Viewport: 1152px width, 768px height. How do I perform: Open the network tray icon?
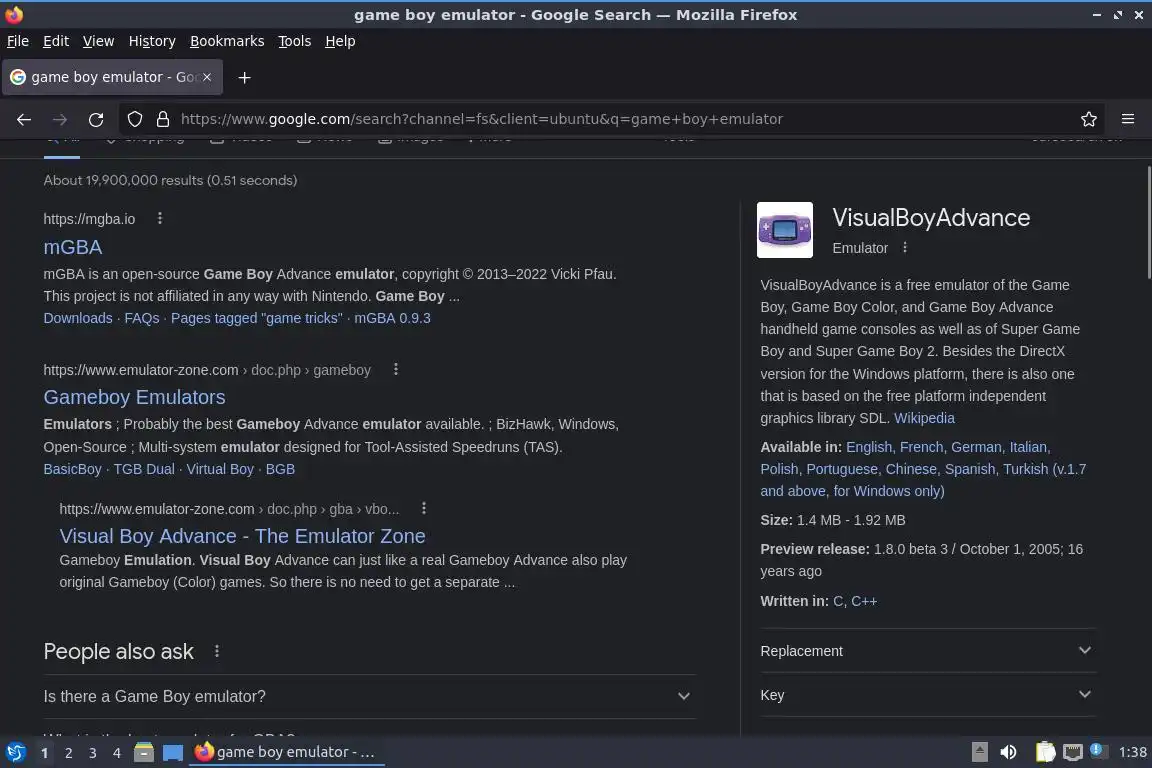[x=1073, y=752]
